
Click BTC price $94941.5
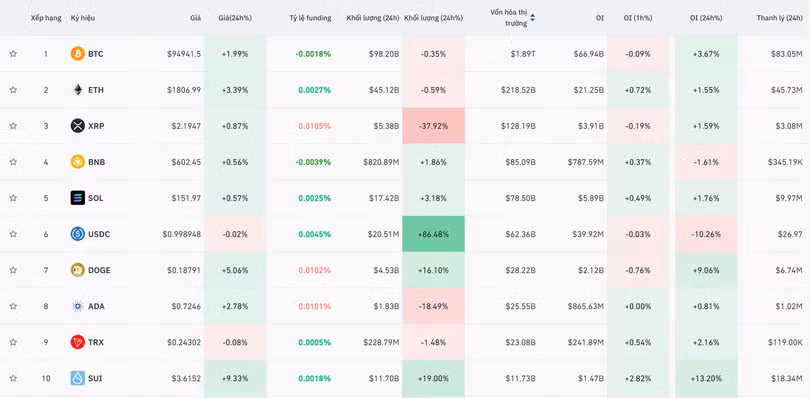(184, 54)
